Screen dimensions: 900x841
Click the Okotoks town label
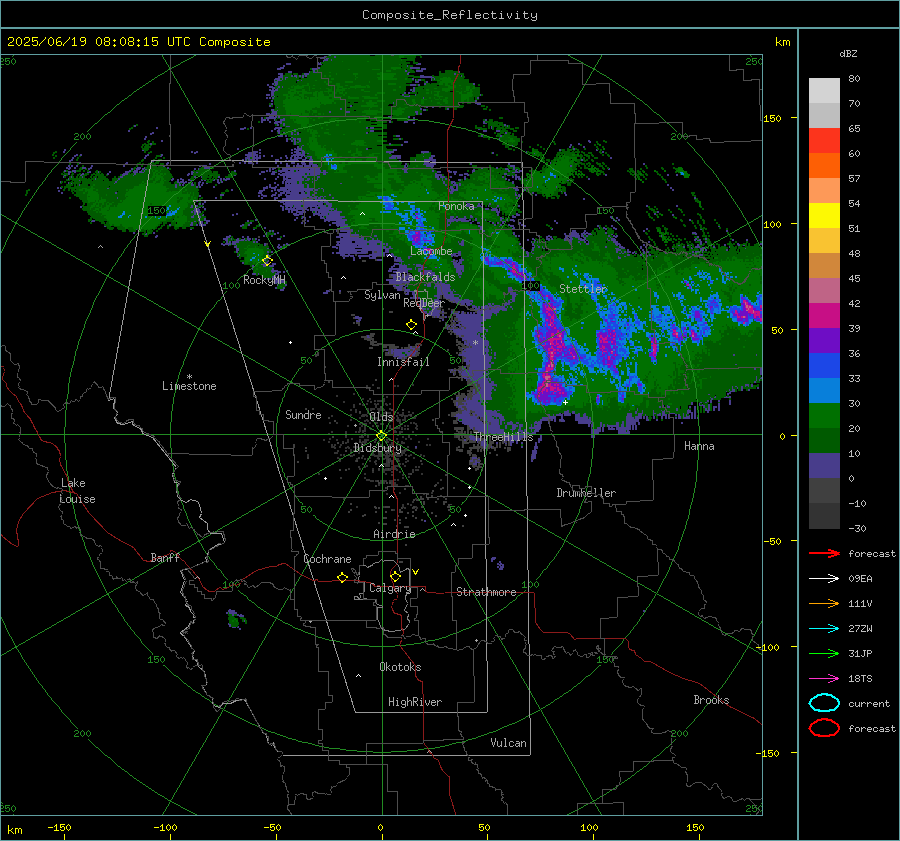(400, 667)
